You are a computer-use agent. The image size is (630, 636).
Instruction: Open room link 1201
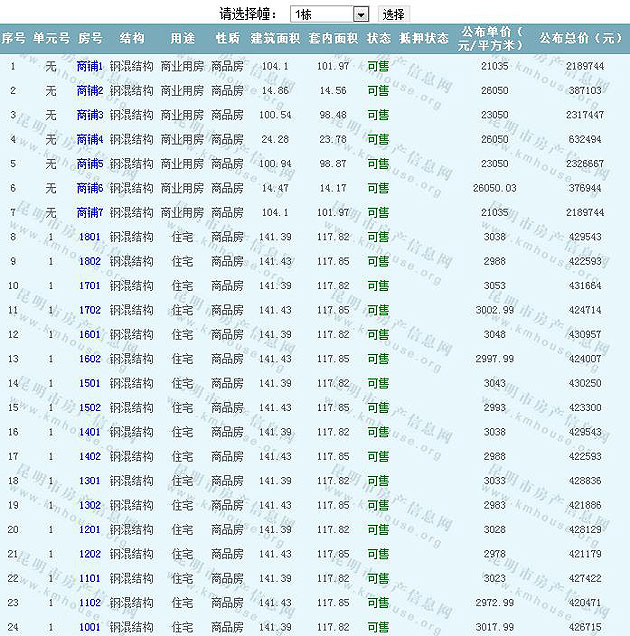coord(90,529)
